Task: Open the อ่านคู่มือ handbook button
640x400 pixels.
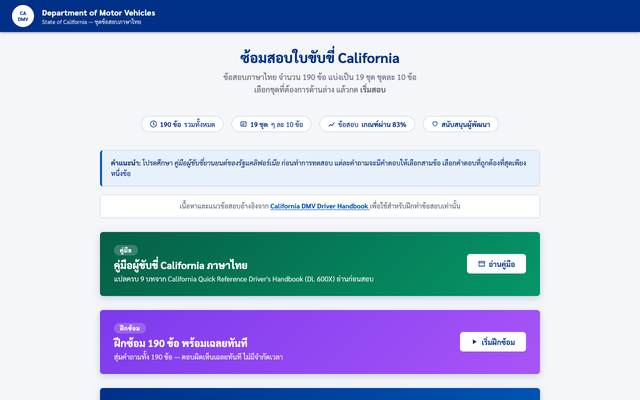Action: click(x=496, y=264)
